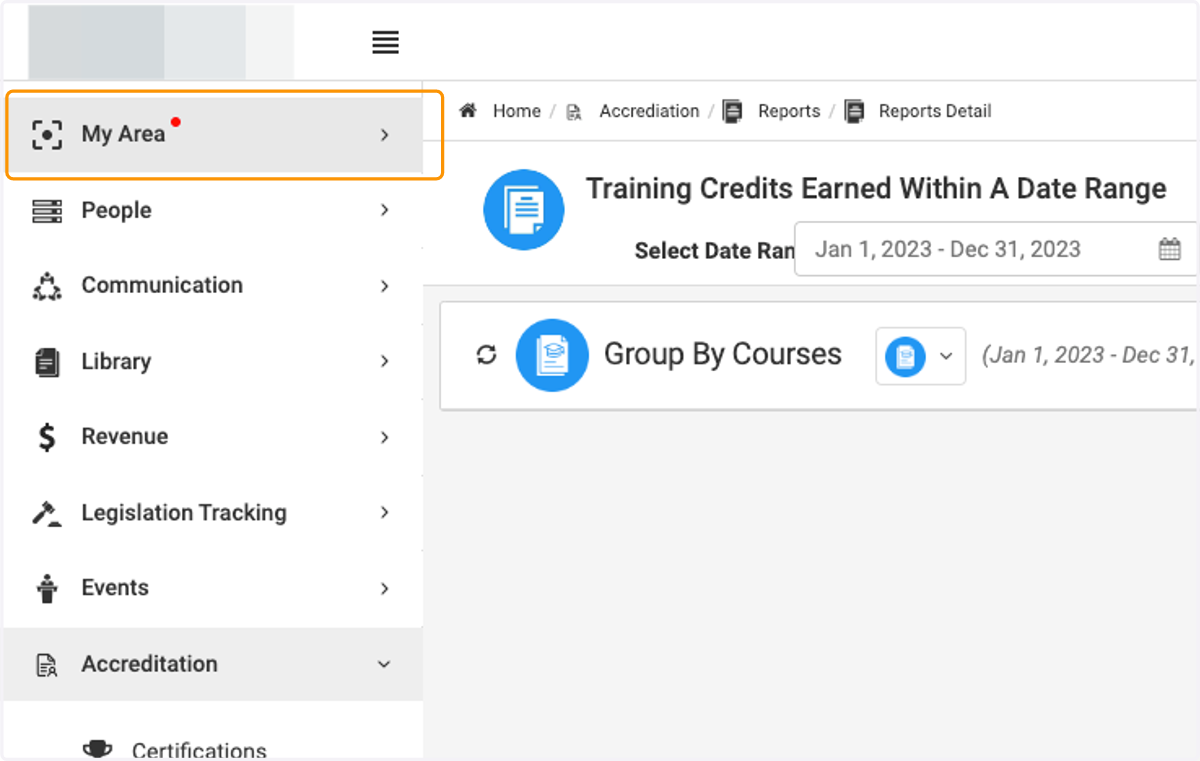
Task: Click the Events podium speaker icon
Action: pyautogui.click(x=47, y=588)
